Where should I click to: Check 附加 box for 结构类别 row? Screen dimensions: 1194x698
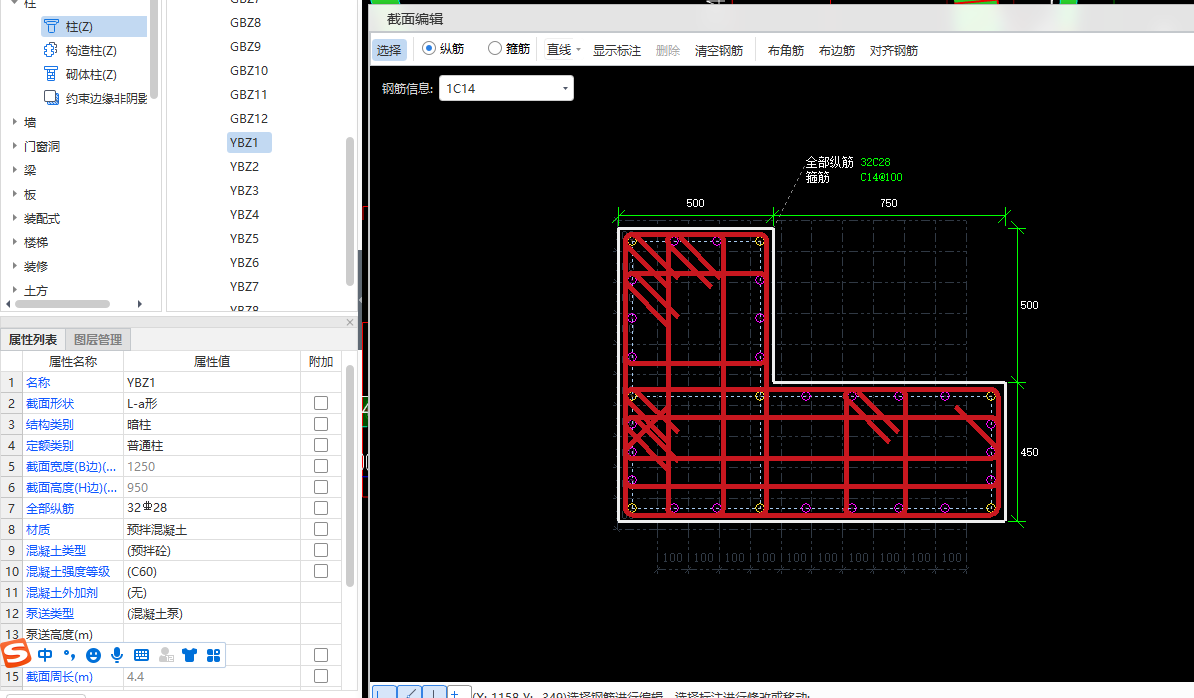pos(321,424)
